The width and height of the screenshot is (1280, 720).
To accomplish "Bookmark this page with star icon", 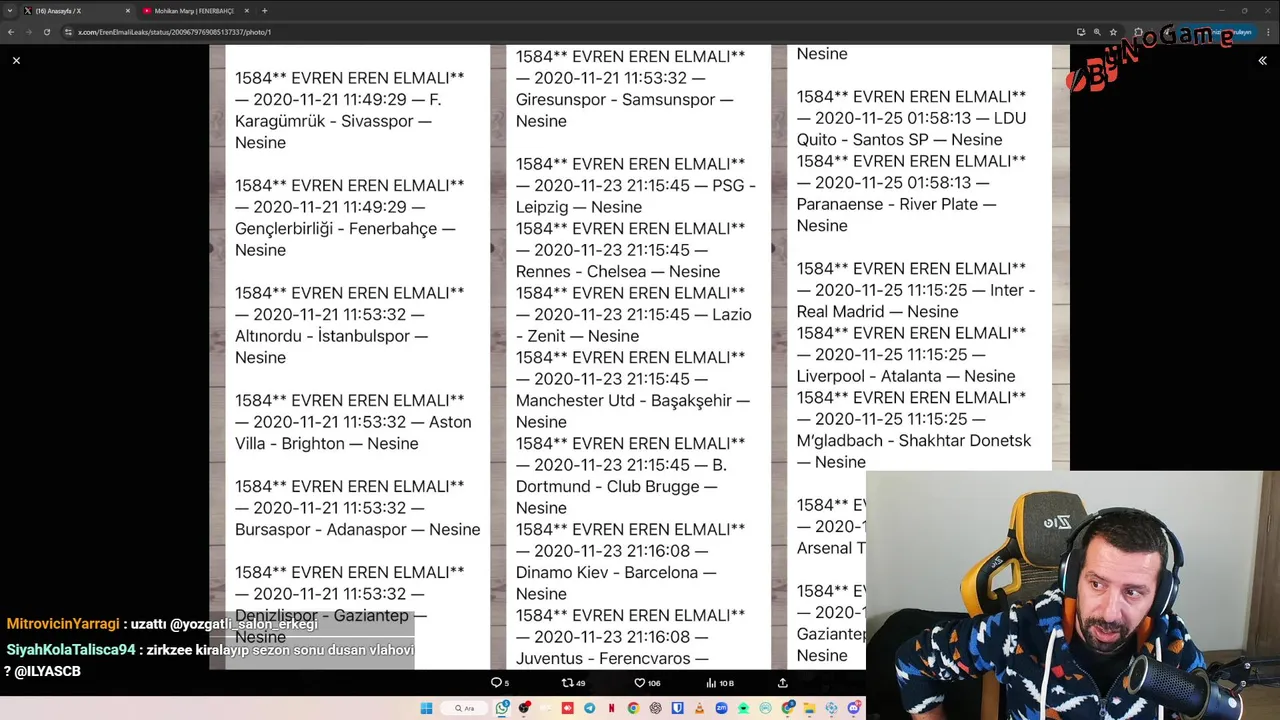I will click(1113, 32).
